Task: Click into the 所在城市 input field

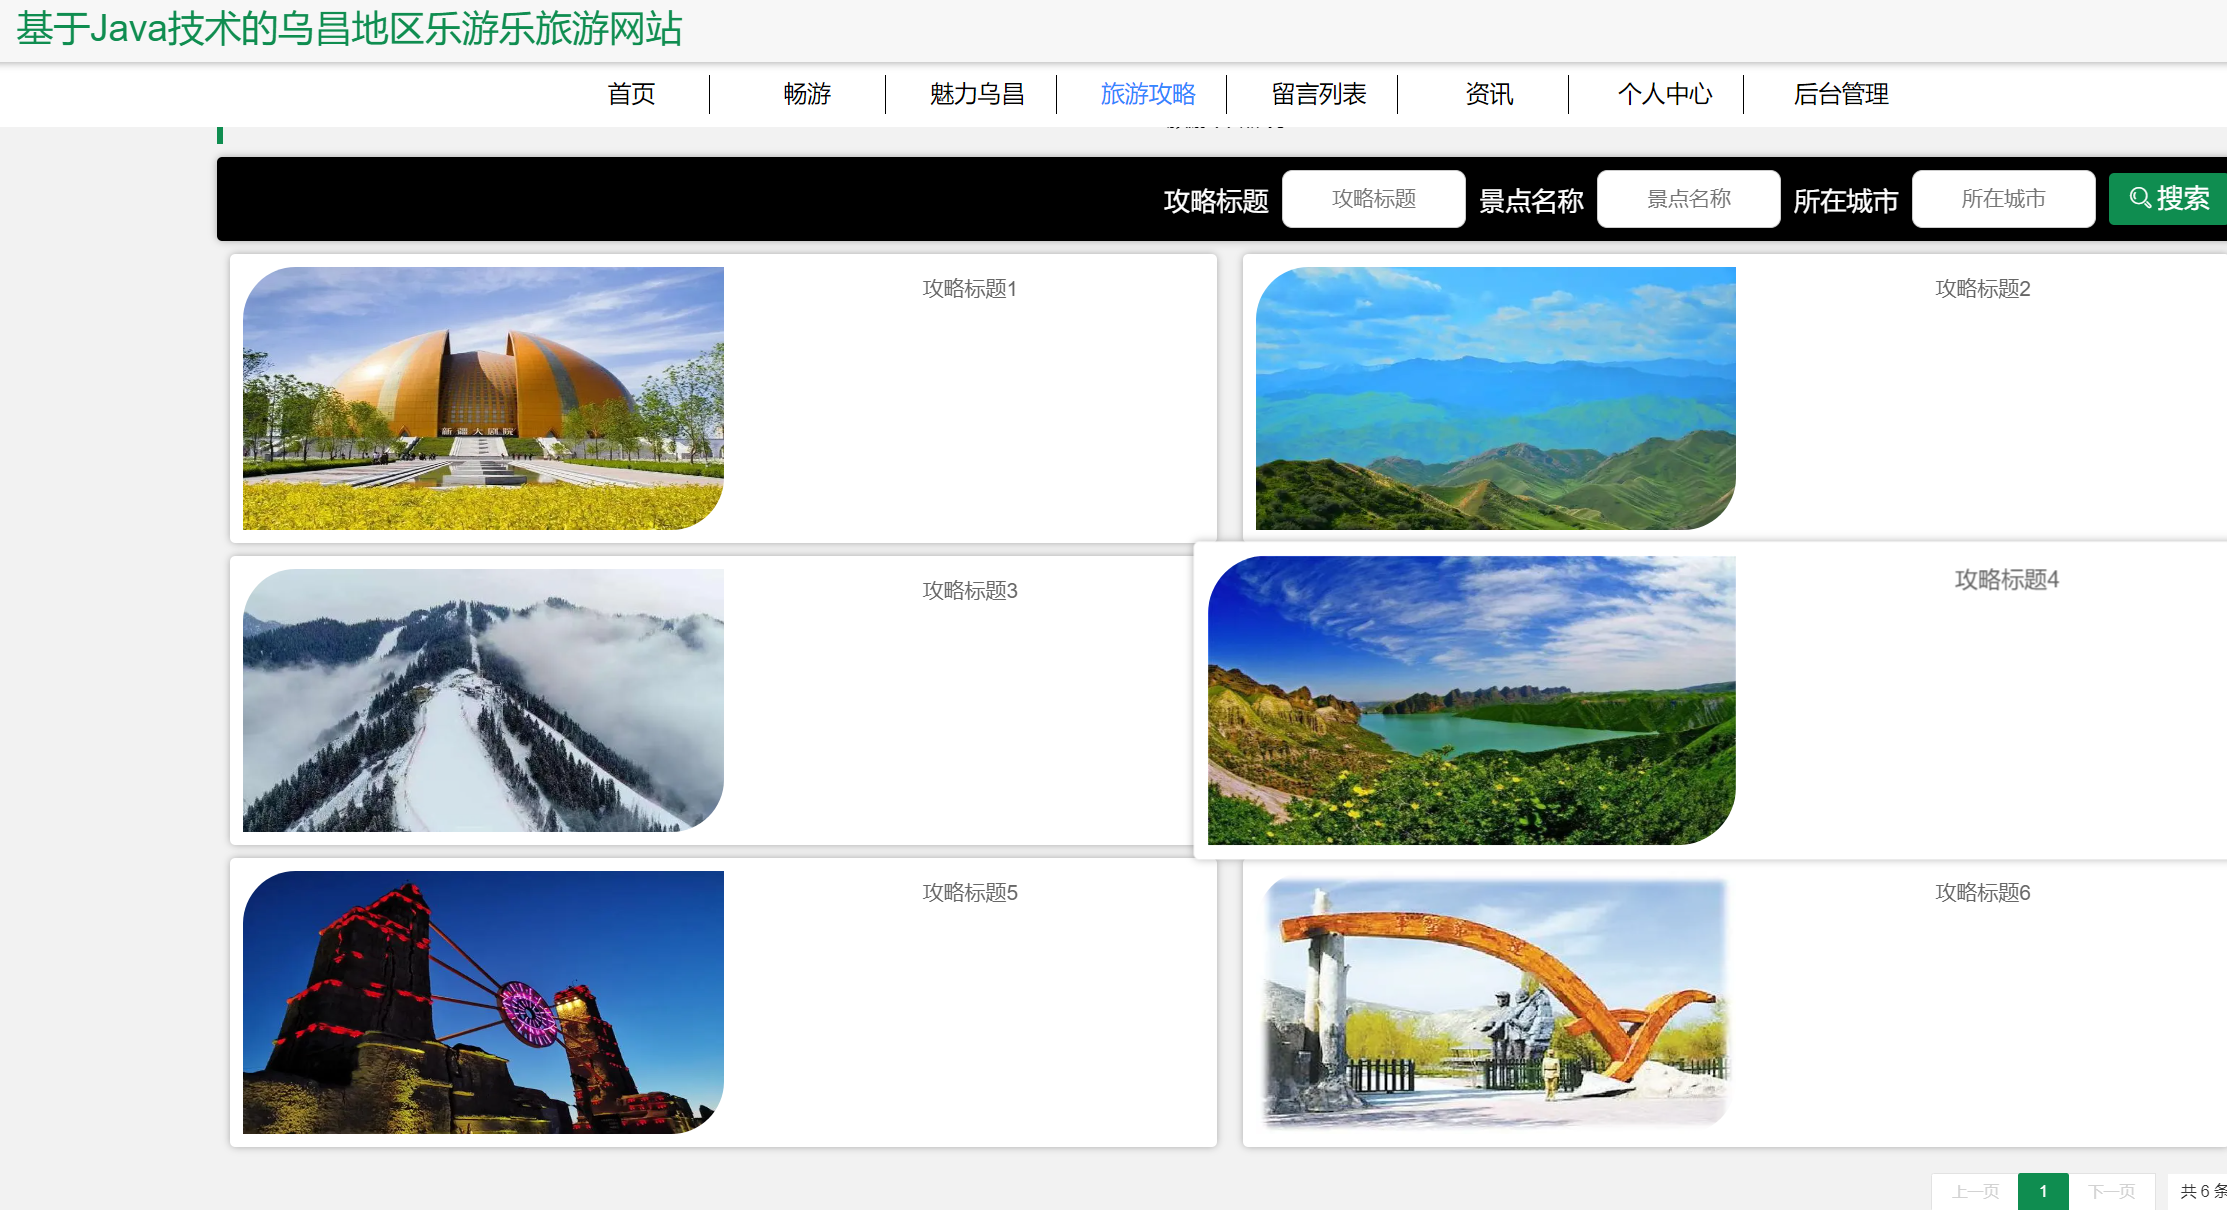Action: (x=2003, y=199)
